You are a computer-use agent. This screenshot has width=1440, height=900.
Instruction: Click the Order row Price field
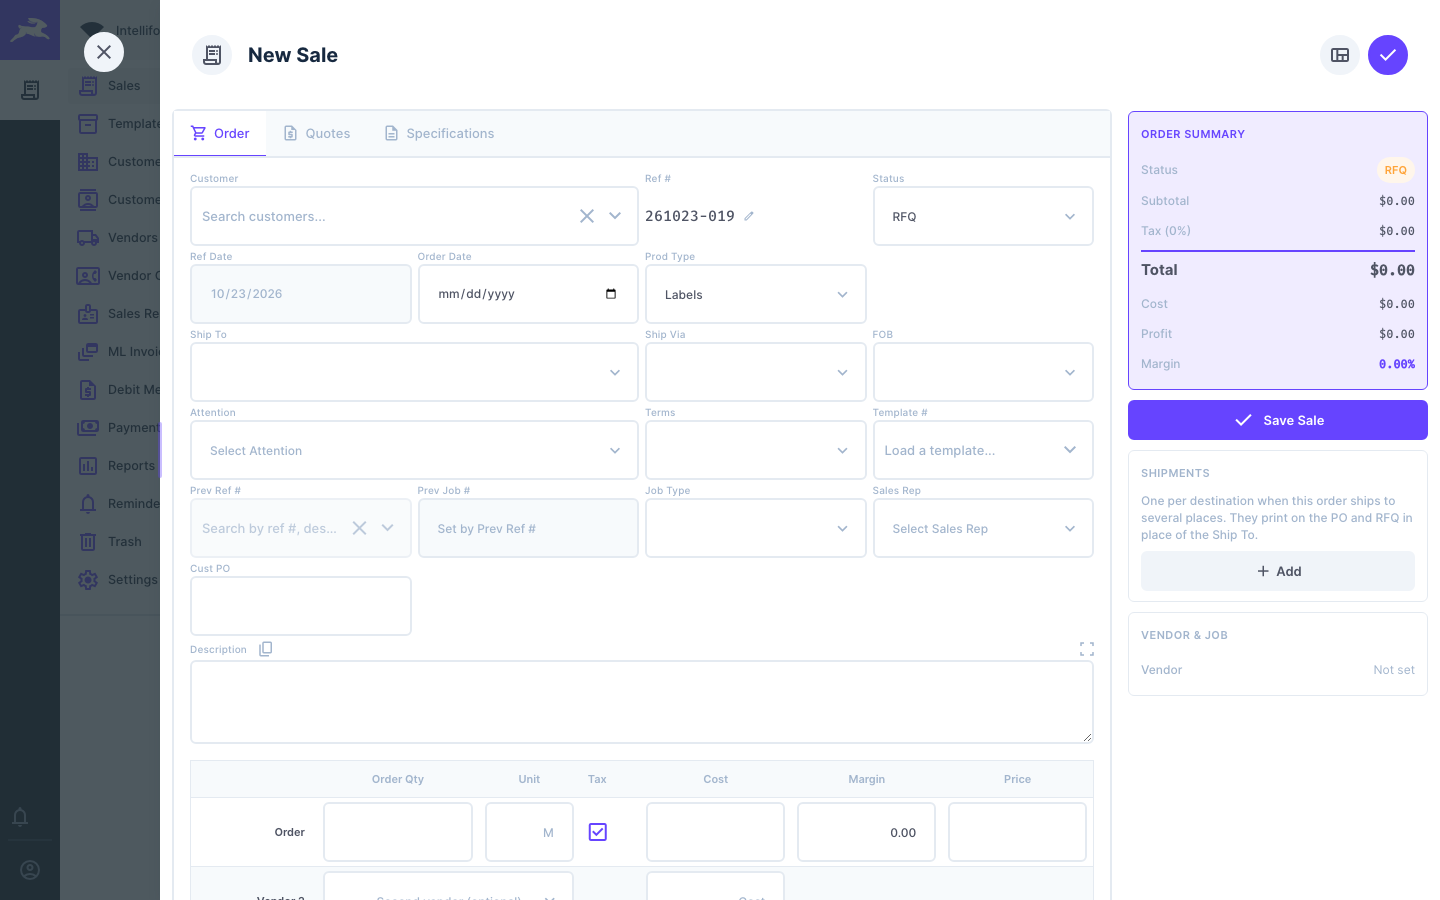point(1017,832)
